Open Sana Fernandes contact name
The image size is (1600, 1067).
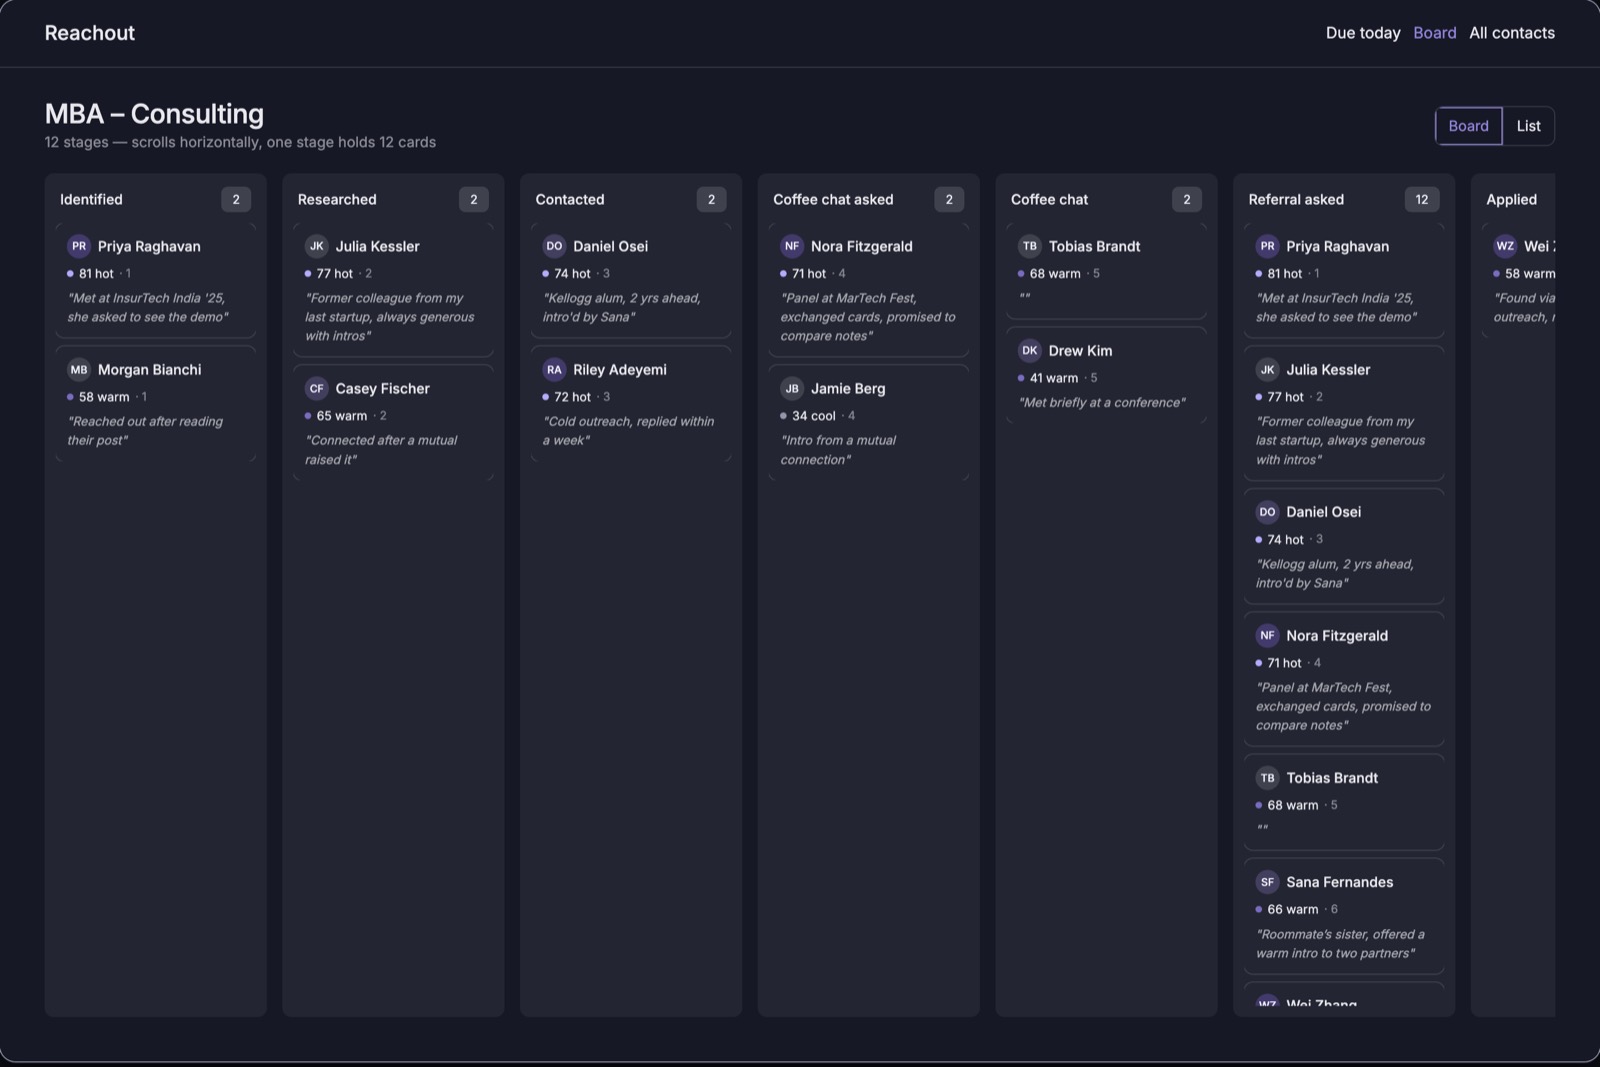(1339, 881)
